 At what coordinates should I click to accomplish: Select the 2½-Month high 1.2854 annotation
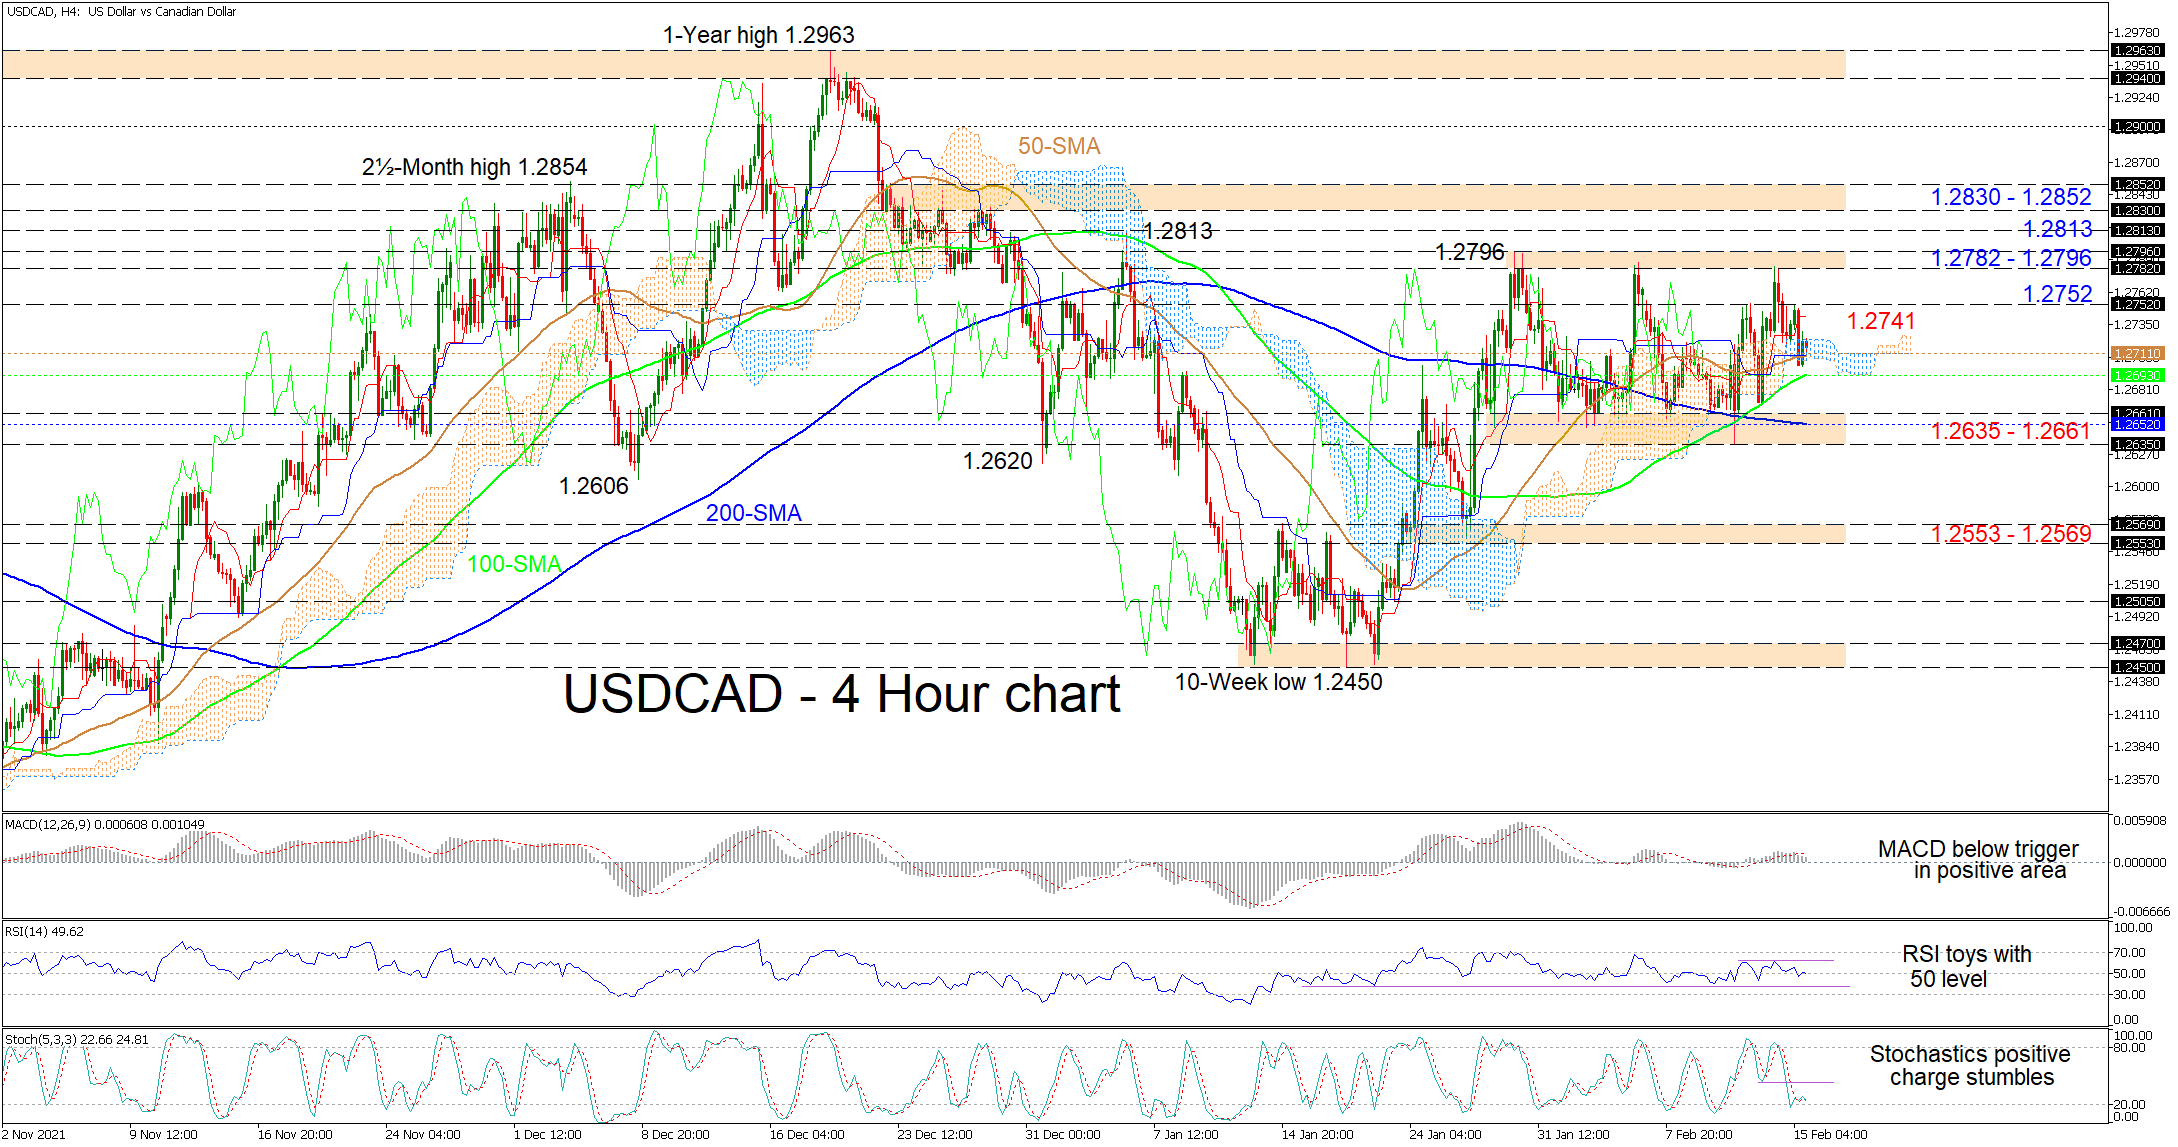pos(474,167)
